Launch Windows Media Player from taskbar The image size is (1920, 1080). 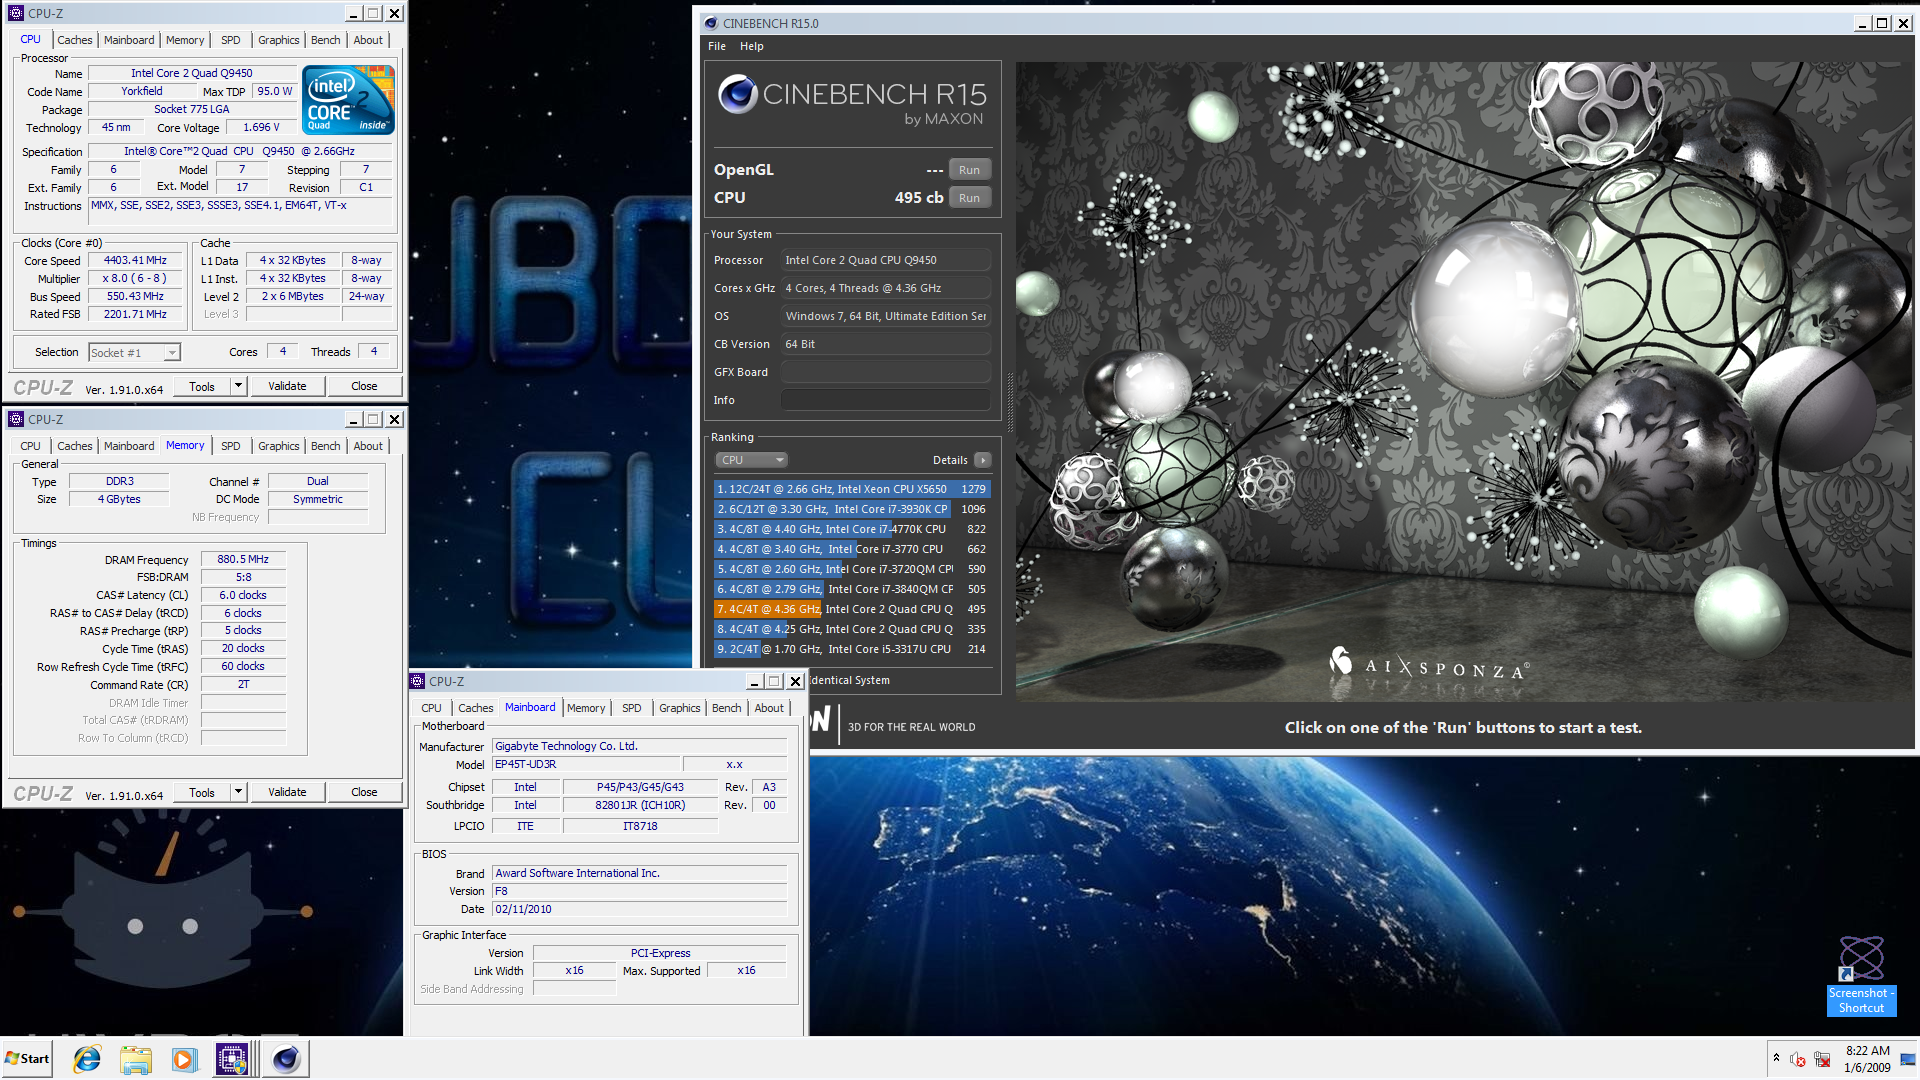(x=184, y=1059)
